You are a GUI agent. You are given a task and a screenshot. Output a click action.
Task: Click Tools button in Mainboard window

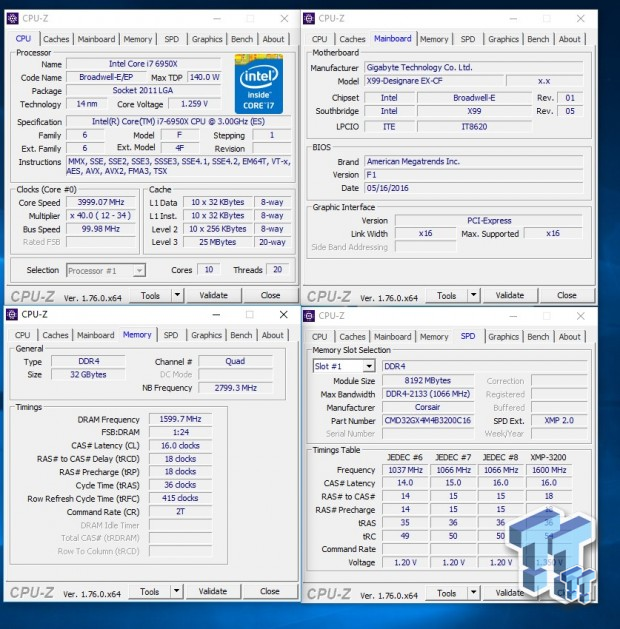[x=447, y=295]
